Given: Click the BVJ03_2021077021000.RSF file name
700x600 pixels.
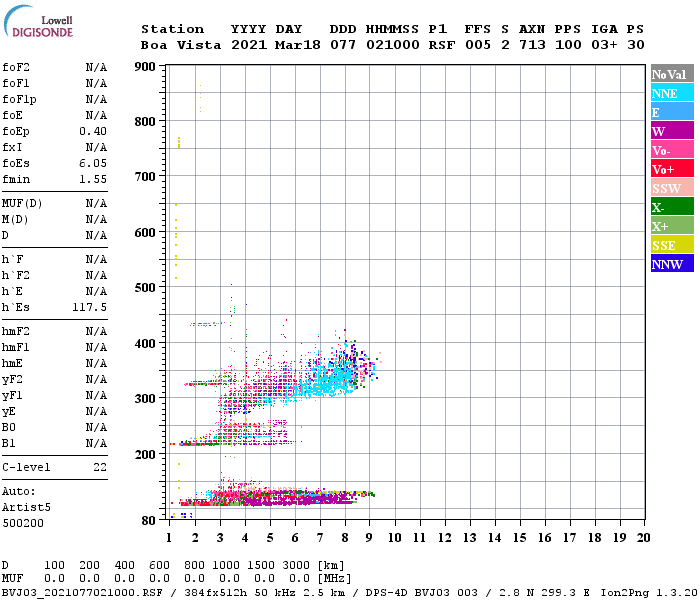Looking at the screenshot, I should (x=82, y=593).
